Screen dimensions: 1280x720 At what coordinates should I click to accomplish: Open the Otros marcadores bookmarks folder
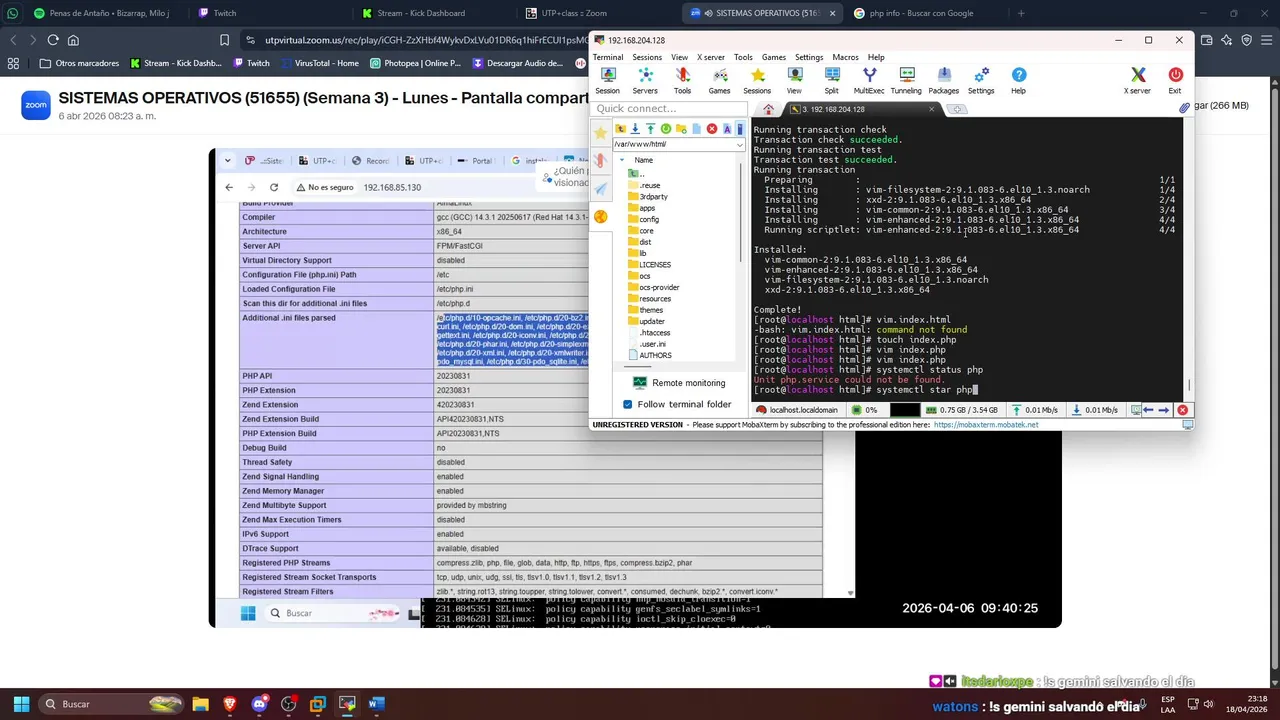pos(79,63)
